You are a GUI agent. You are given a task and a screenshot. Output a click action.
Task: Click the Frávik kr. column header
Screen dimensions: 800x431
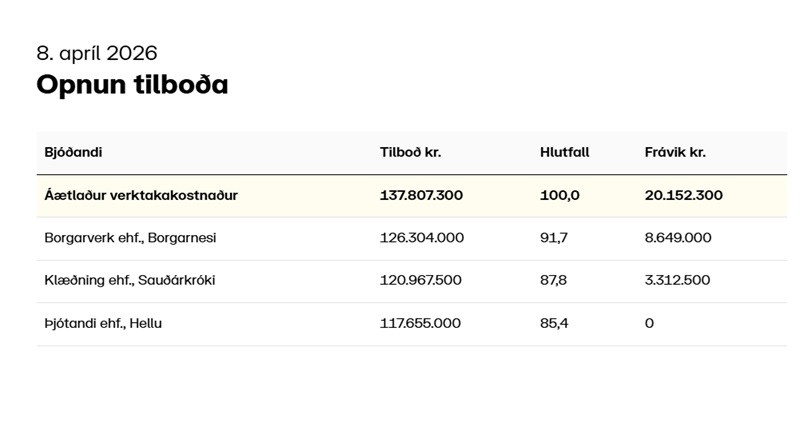click(675, 153)
